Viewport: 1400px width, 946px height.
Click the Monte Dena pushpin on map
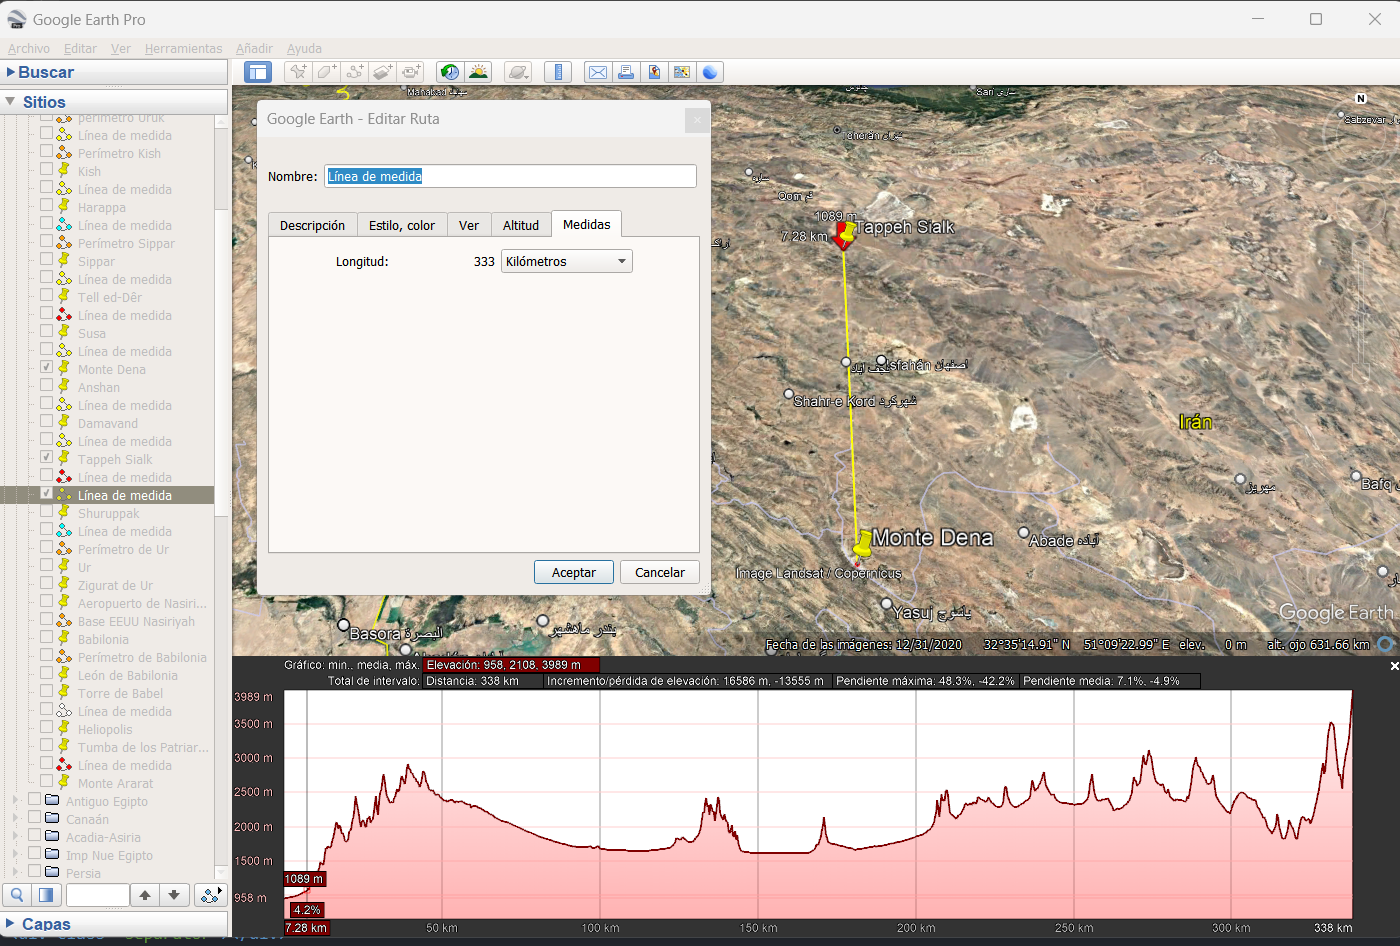tap(862, 544)
